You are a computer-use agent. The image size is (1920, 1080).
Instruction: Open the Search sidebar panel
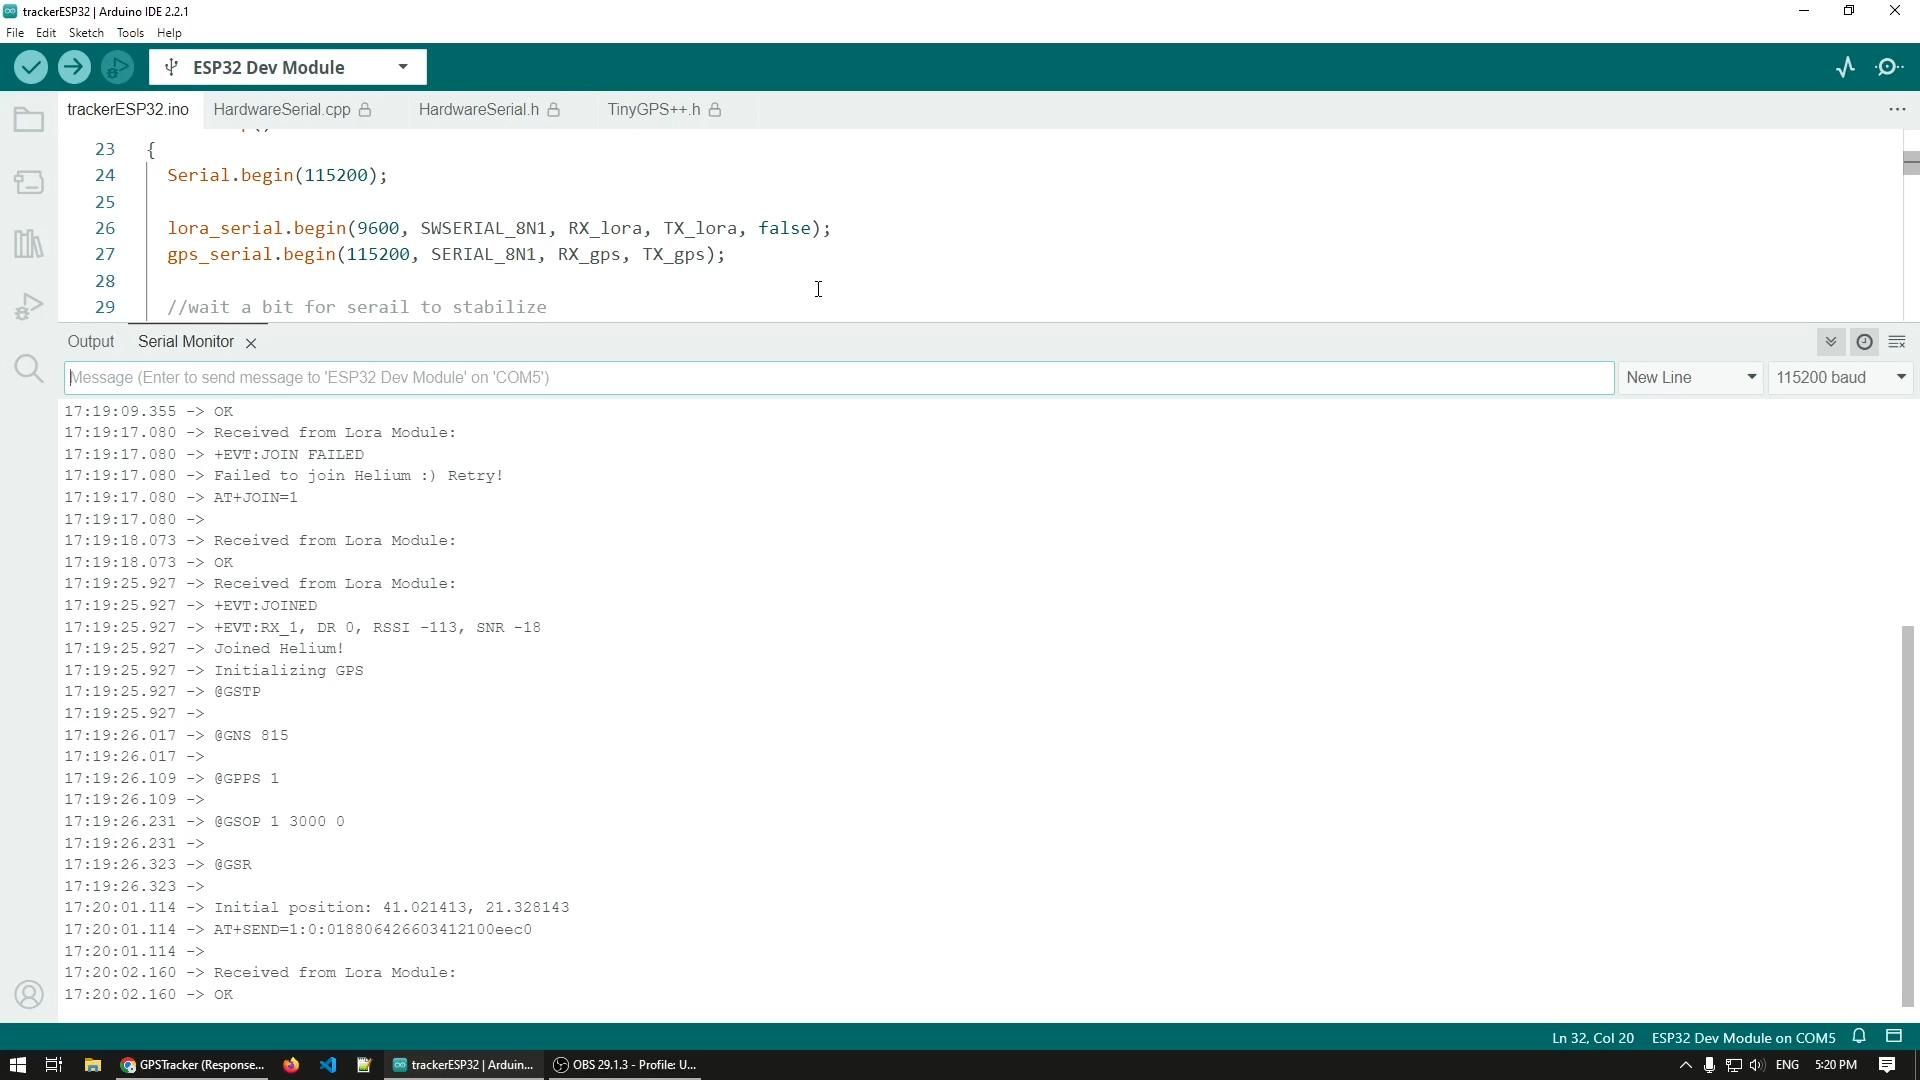point(29,369)
